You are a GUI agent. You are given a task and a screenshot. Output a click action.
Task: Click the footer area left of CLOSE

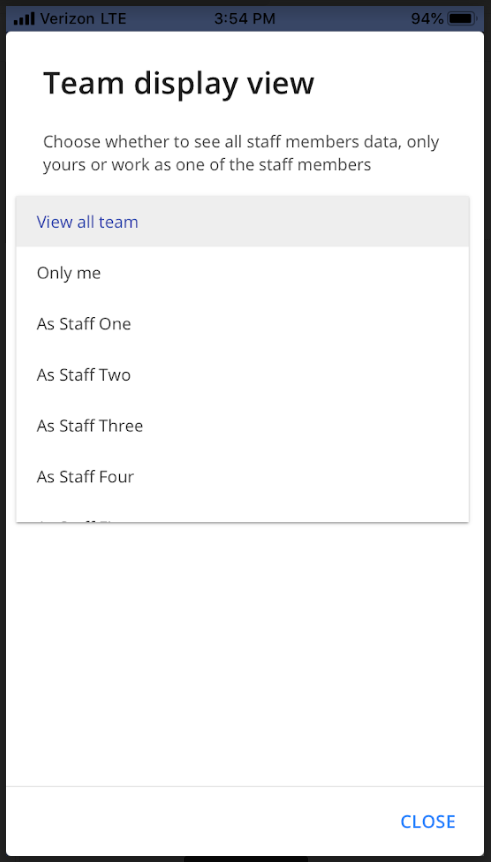point(198,821)
